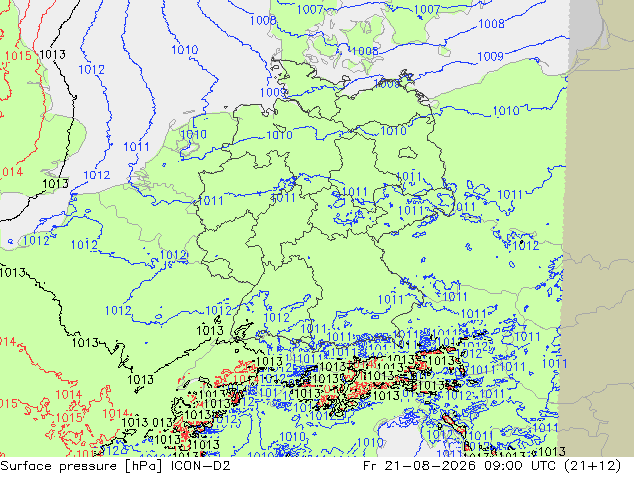Click the 'Surface pressure [hPa]' caption text

point(80,466)
